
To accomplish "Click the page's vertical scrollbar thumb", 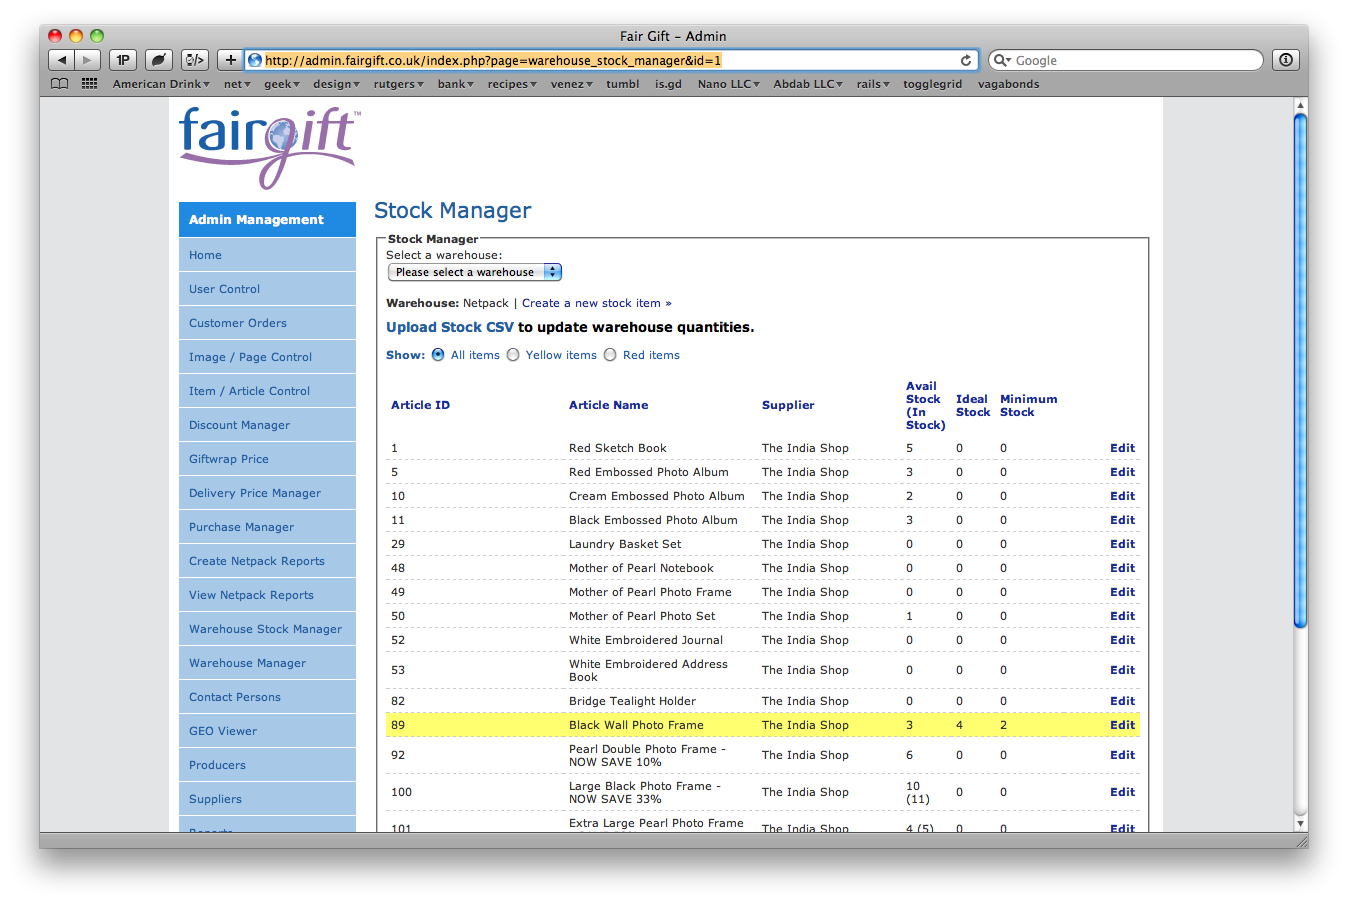I will click(1300, 370).
